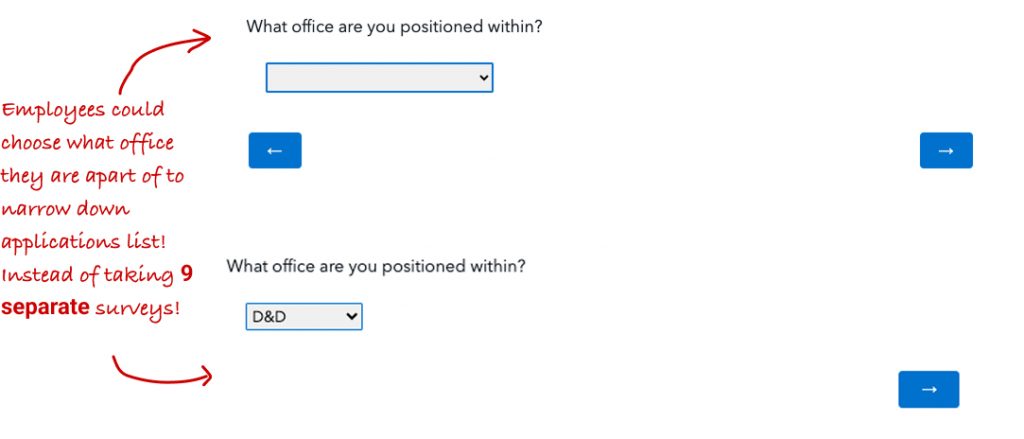Click the lower right arrow next button
1024x439 pixels.
pos(928,390)
